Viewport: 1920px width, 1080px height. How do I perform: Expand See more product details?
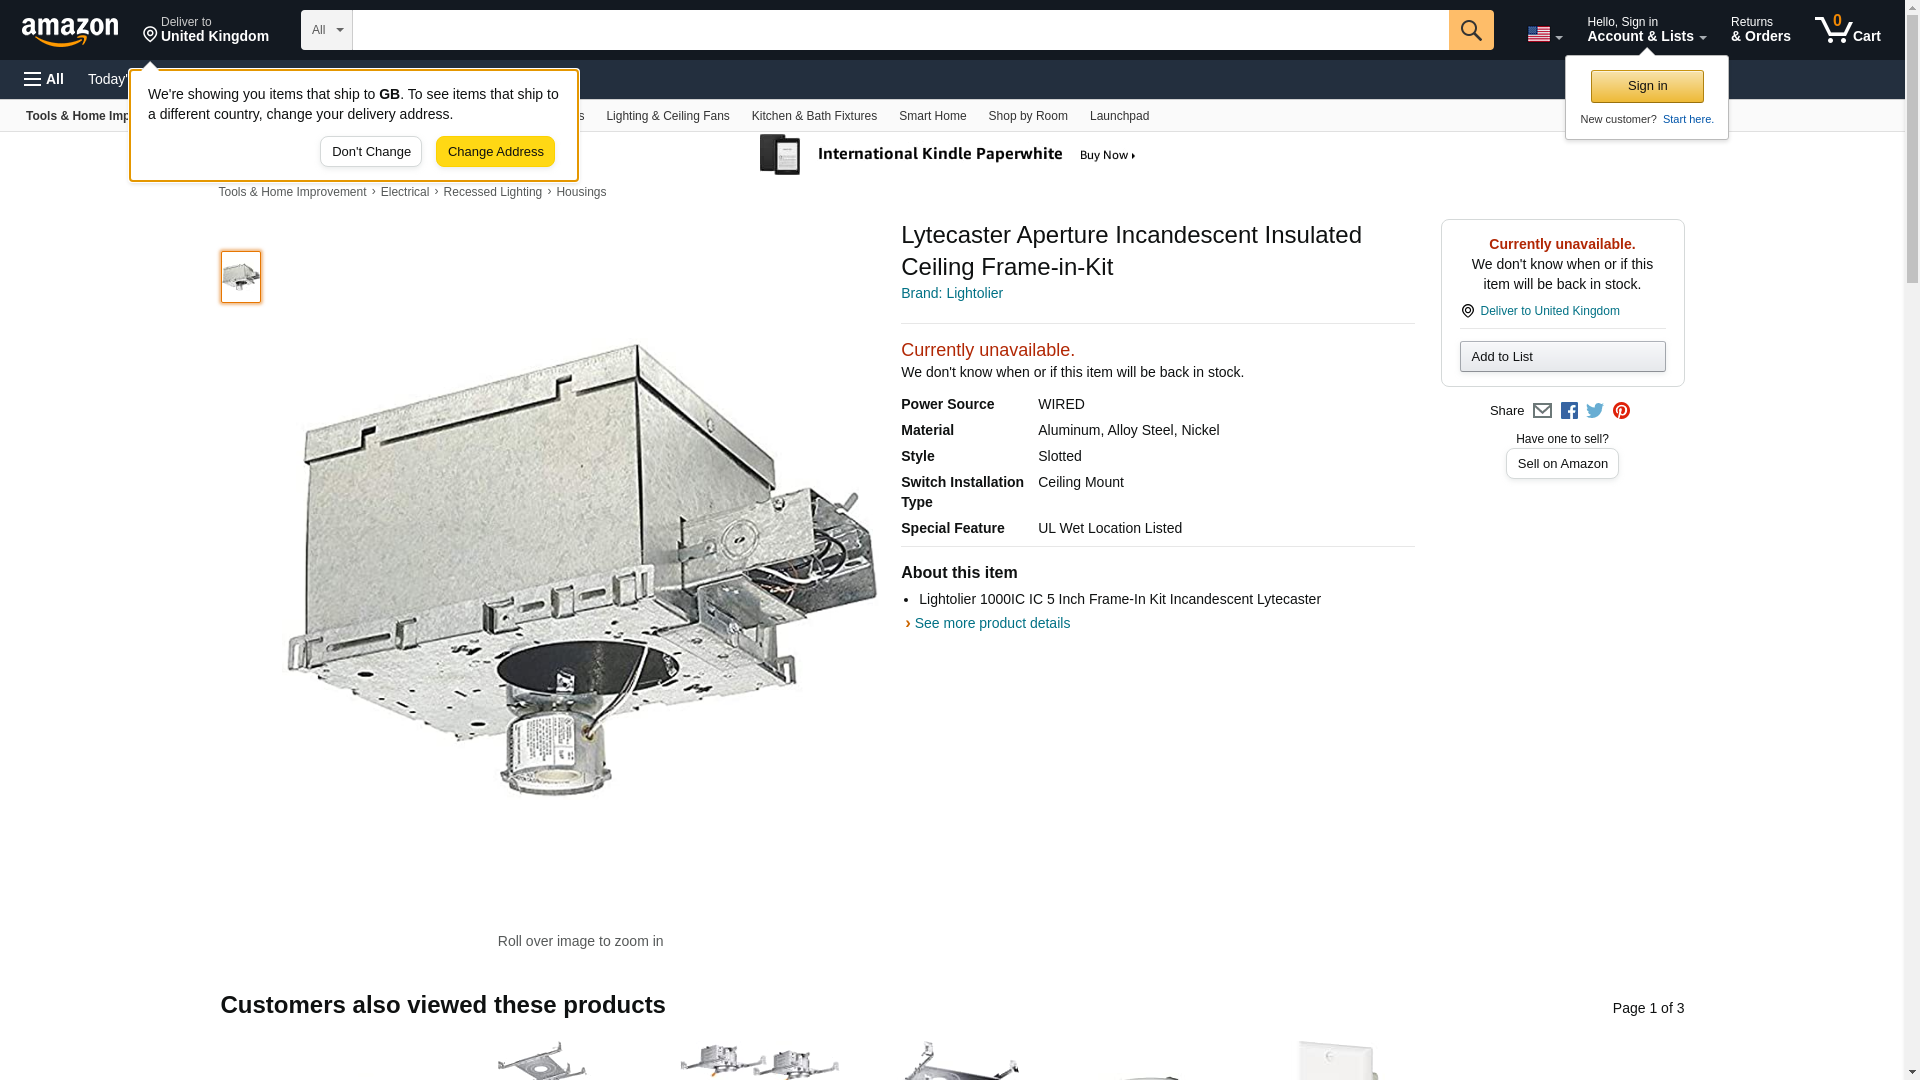(x=991, y=623)
